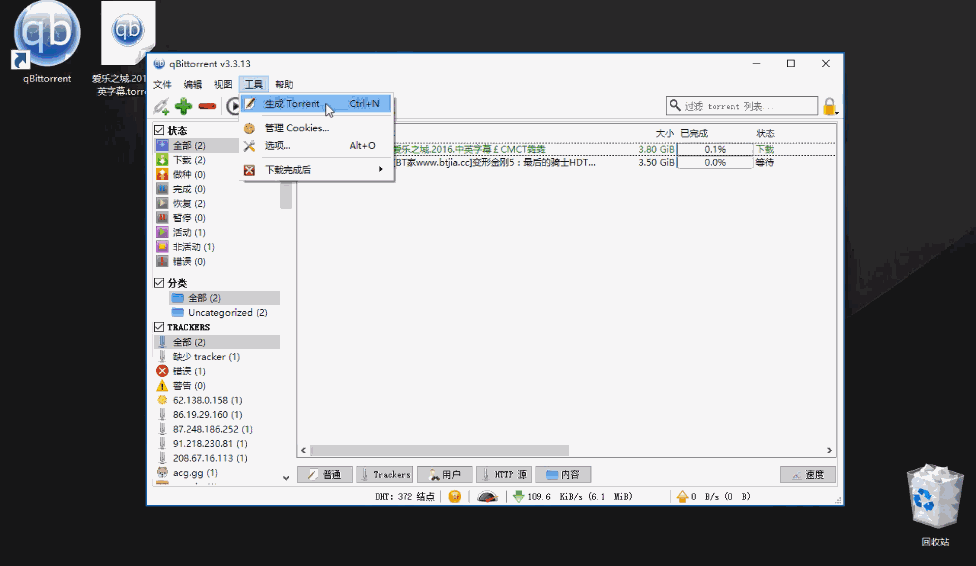This screenshot has width=976, height=566.
Task: Open the 帮助 menu
Action: click(284, 84)
